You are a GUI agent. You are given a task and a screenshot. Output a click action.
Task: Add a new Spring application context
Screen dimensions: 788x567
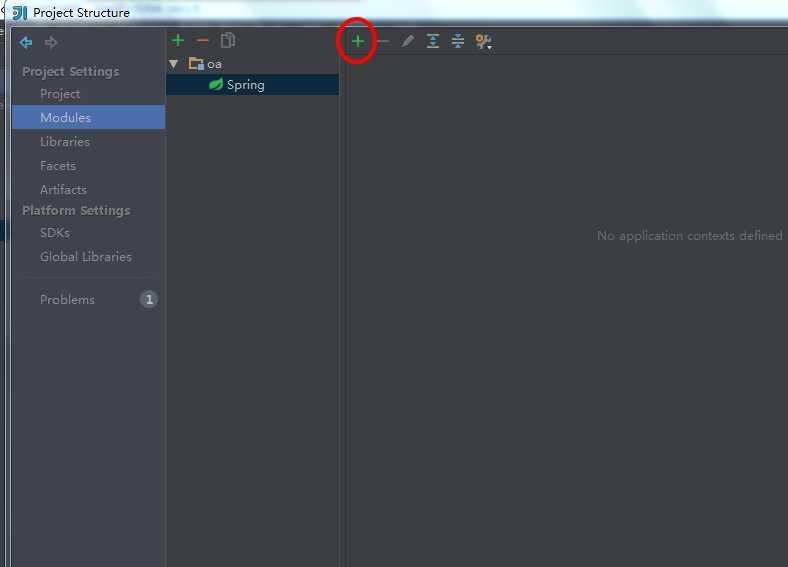pyautogui.click(x=357, y=41)
